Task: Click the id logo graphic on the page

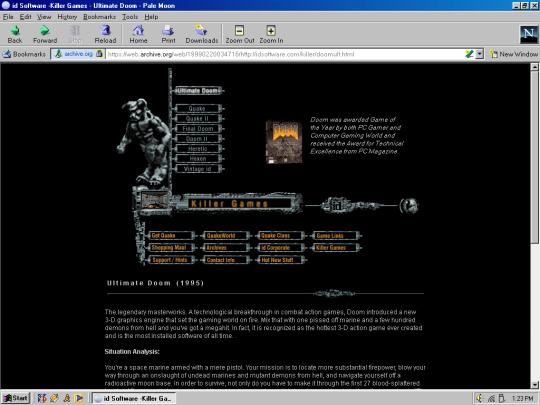Action: (x=338, y=205)
